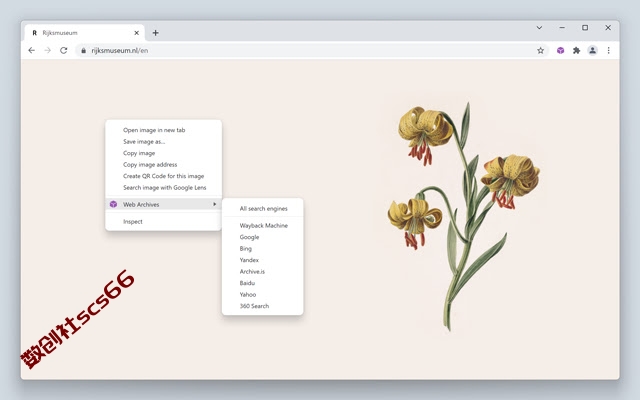View site security lock icon
The height and width of the screenshot is (400, 640).
tap(84, 51)
